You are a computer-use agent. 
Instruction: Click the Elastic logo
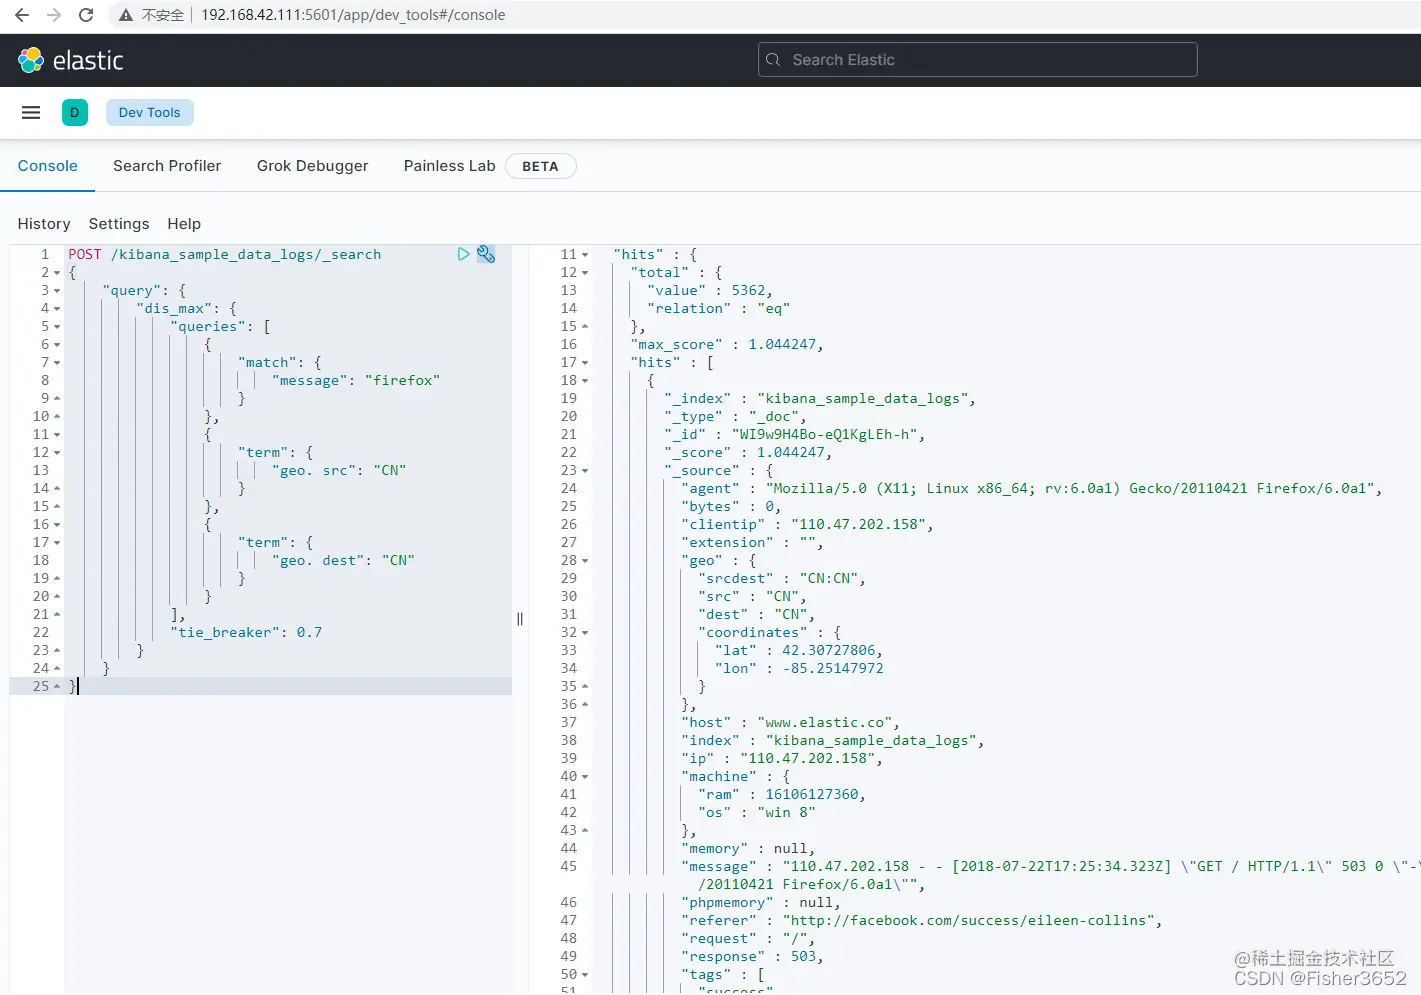click(x=70, y=60)
